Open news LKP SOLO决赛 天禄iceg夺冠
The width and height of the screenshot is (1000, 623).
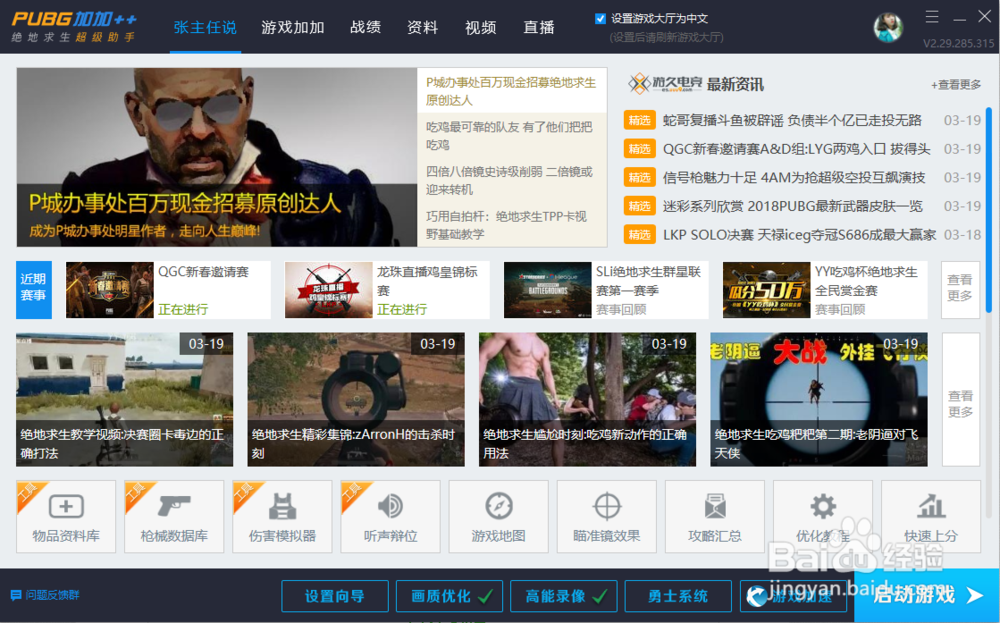click(799, 235)
